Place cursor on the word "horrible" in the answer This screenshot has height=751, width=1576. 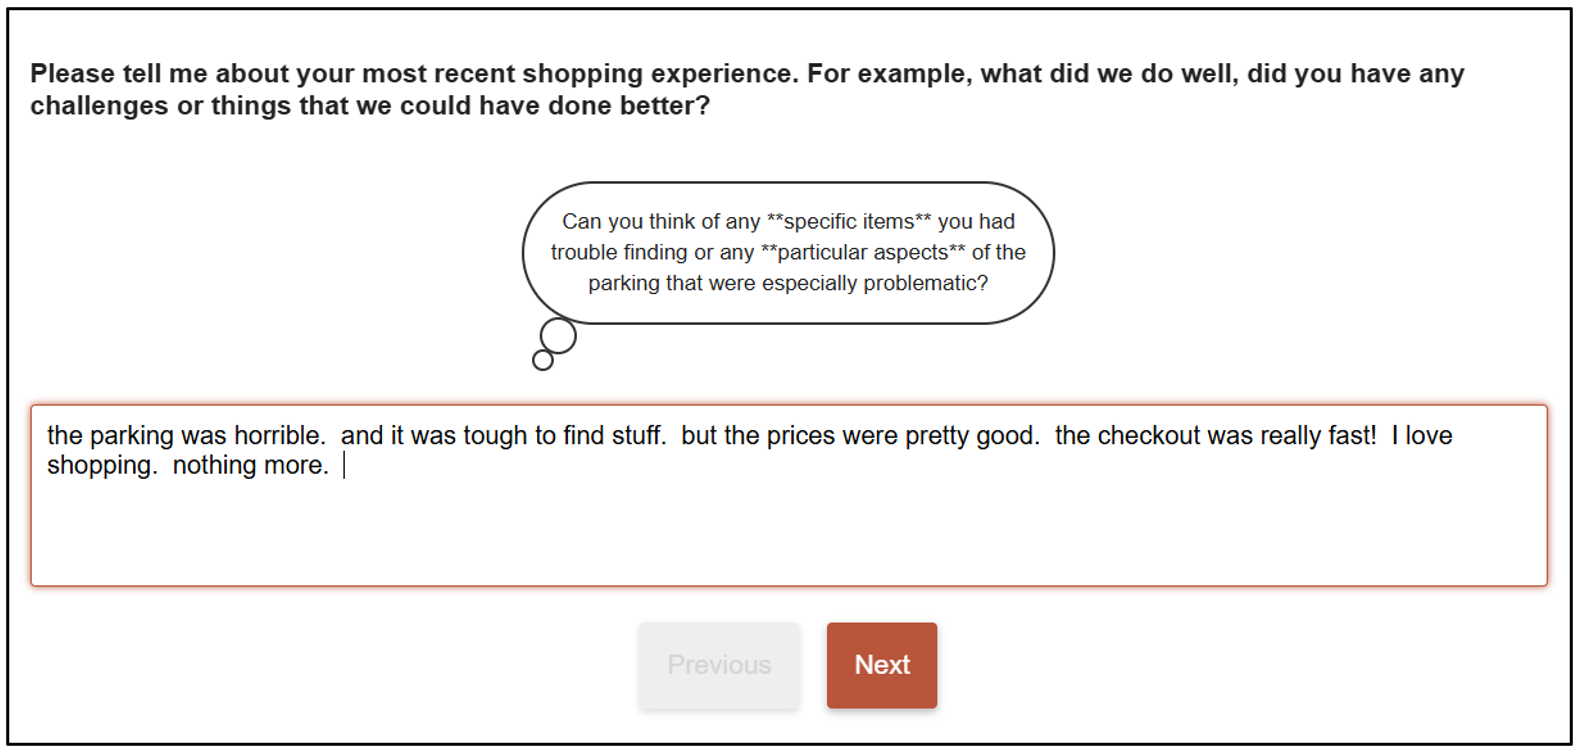[x=278, y=436]
